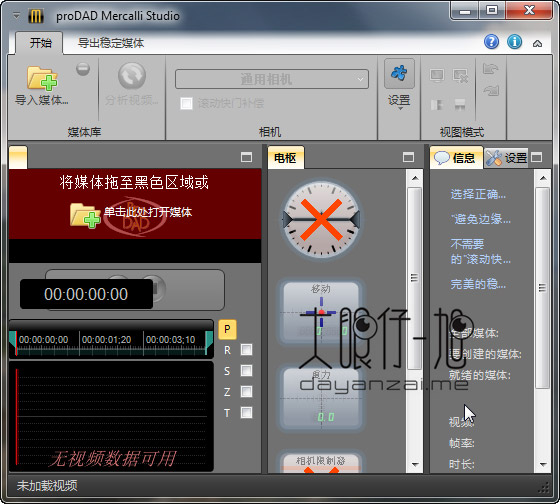Enable the S checkbox
560x504 pixels.
tap(246, 370)
